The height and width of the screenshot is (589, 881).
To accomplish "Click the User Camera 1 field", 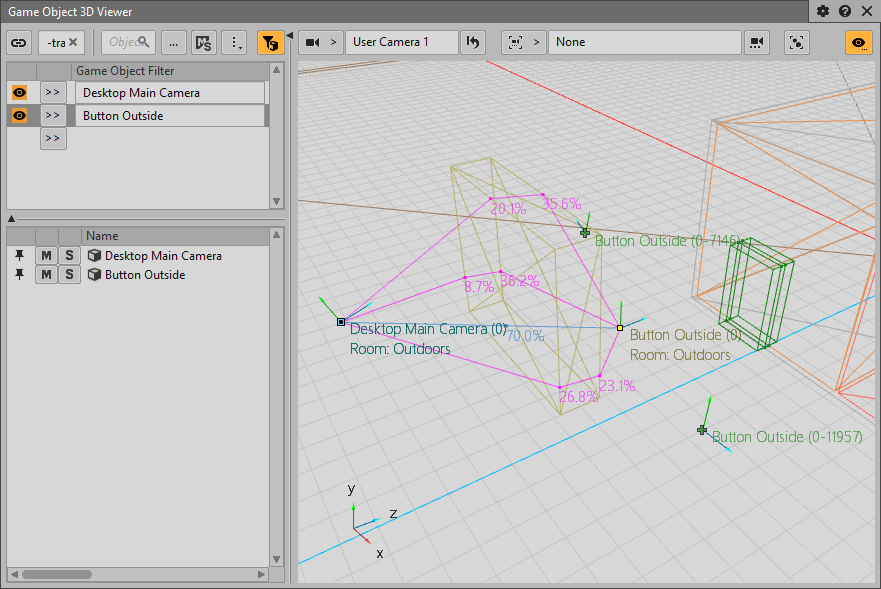I will tap(401, 42).
